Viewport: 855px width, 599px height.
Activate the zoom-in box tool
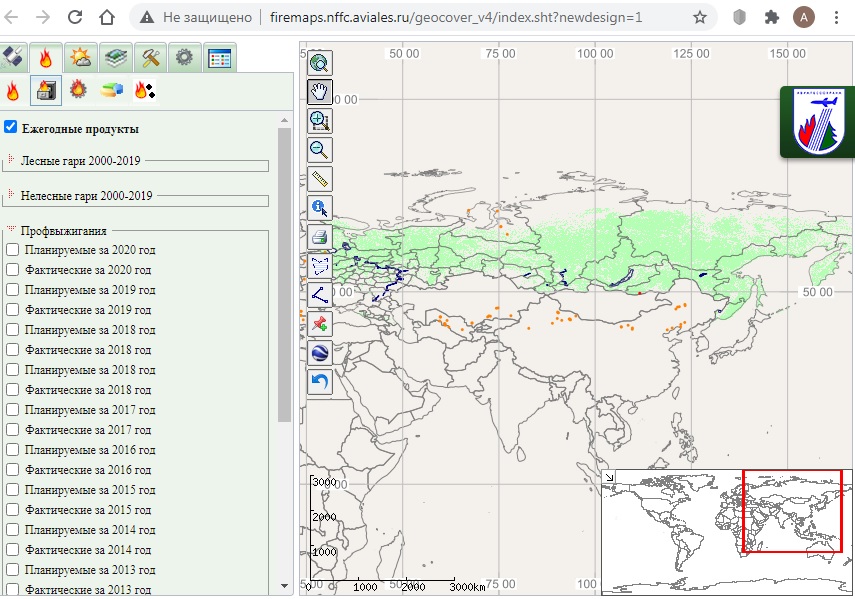click(319, 121)
